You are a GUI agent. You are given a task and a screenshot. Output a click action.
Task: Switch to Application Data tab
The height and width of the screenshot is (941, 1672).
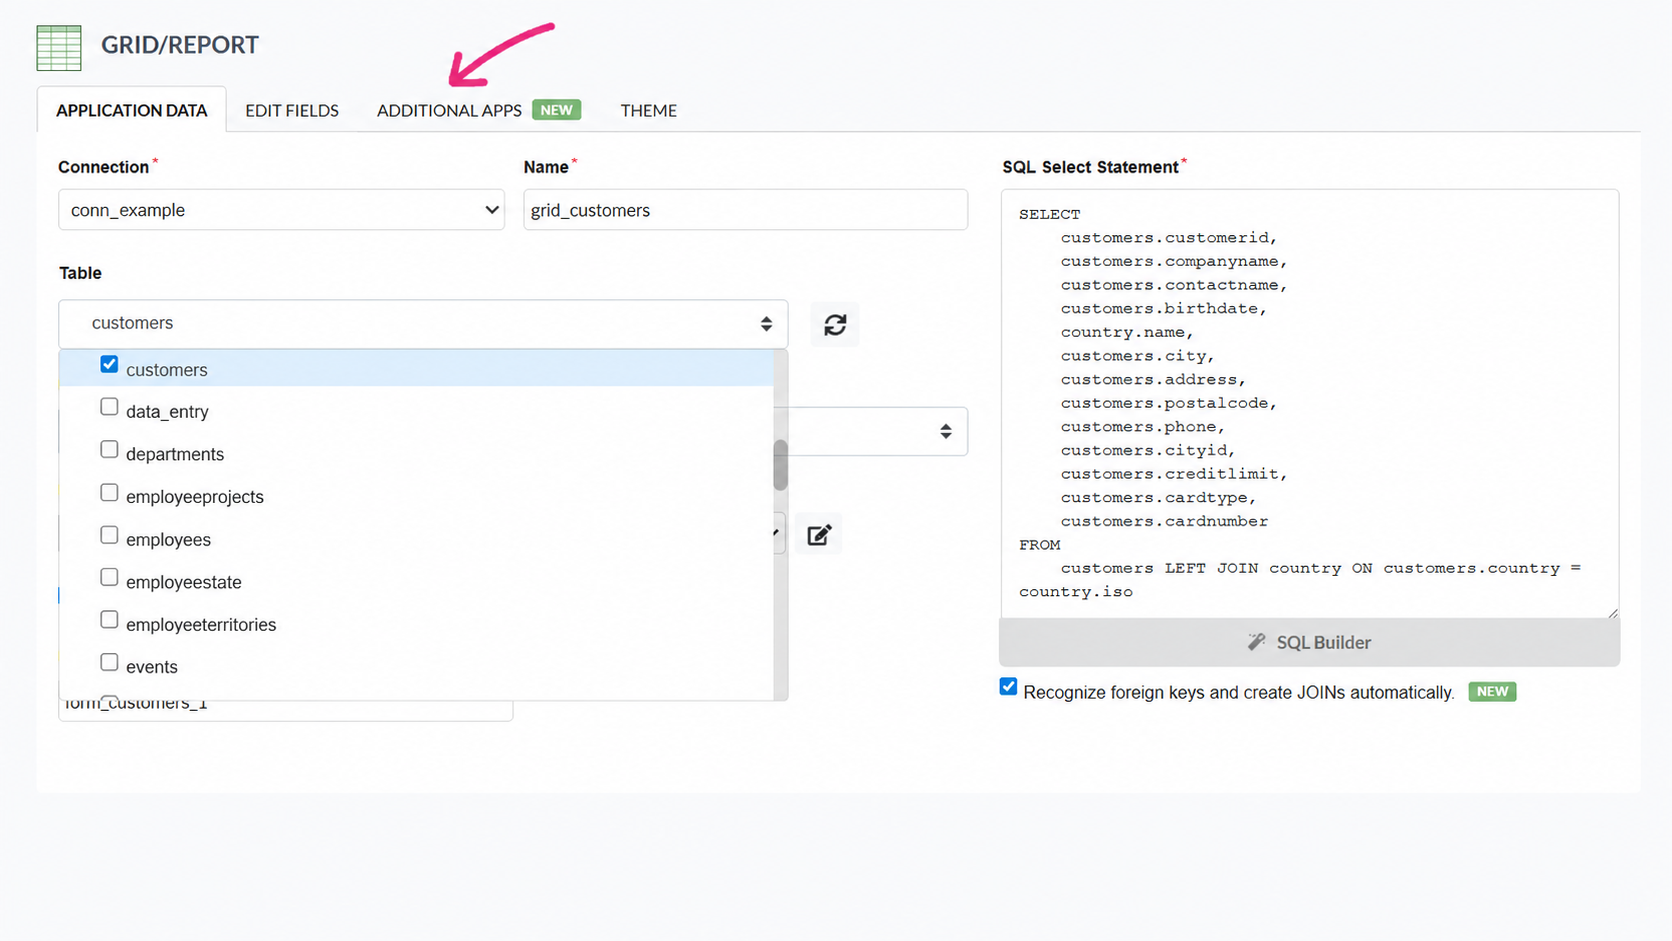click(132, 110)
